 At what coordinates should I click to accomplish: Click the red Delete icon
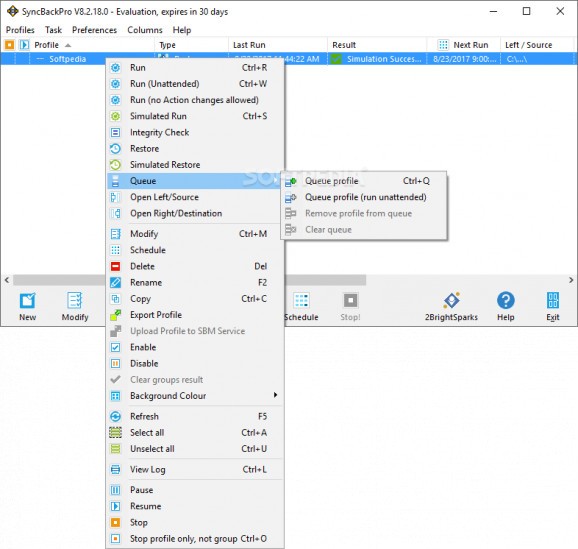pyautogui.click(x=115, y=266)
